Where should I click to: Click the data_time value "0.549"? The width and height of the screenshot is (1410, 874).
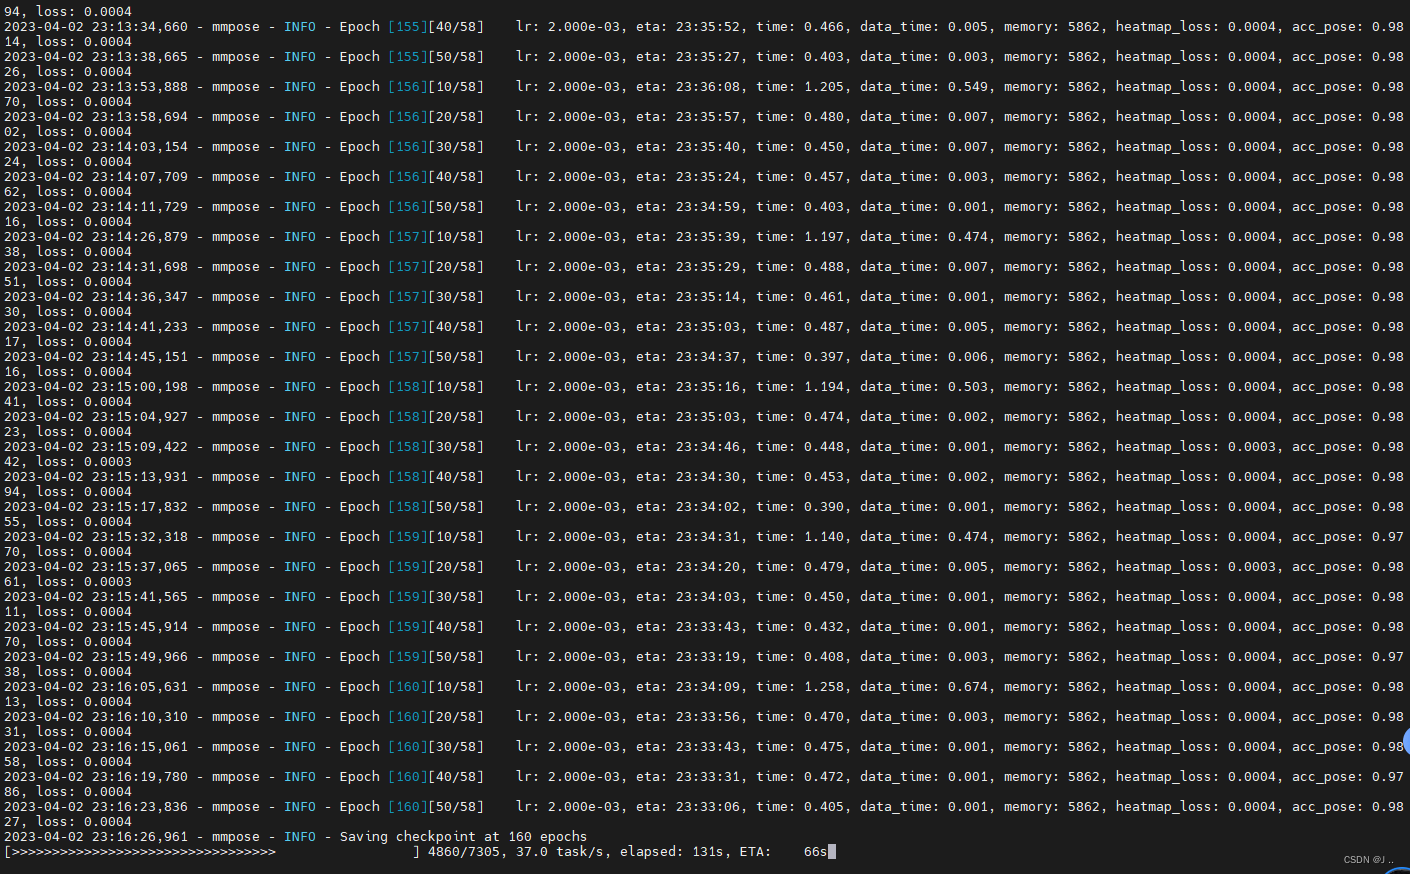[x=967, y=87]
